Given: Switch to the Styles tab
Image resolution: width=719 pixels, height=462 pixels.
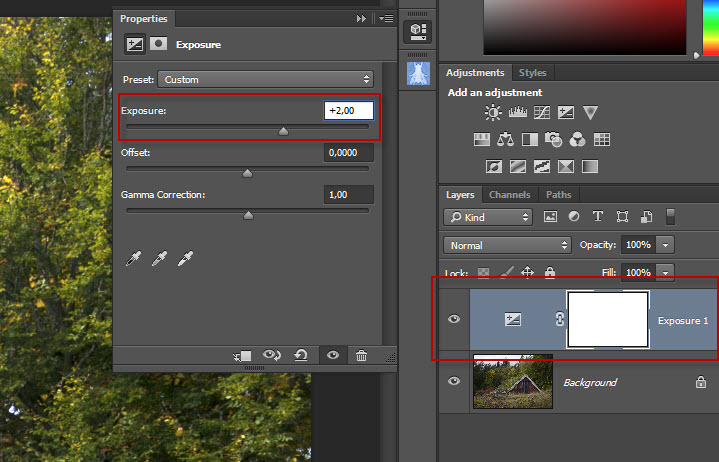Looking at the screenshot, I should point(532,72).
